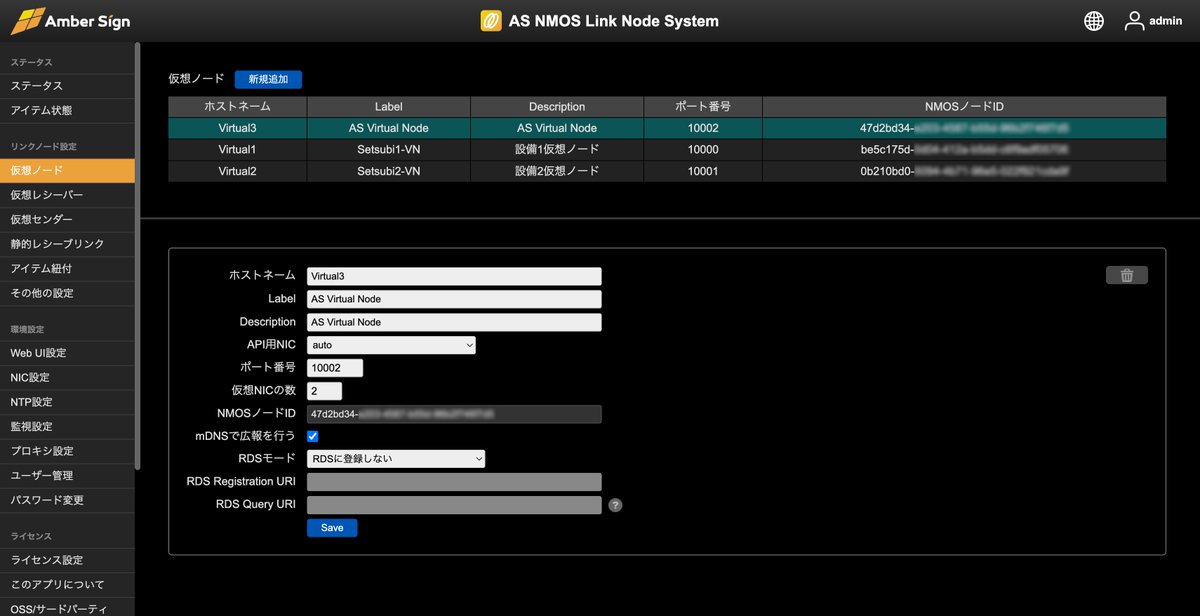
Task: Click the 新規追加 button
Action: coord(268,79)
